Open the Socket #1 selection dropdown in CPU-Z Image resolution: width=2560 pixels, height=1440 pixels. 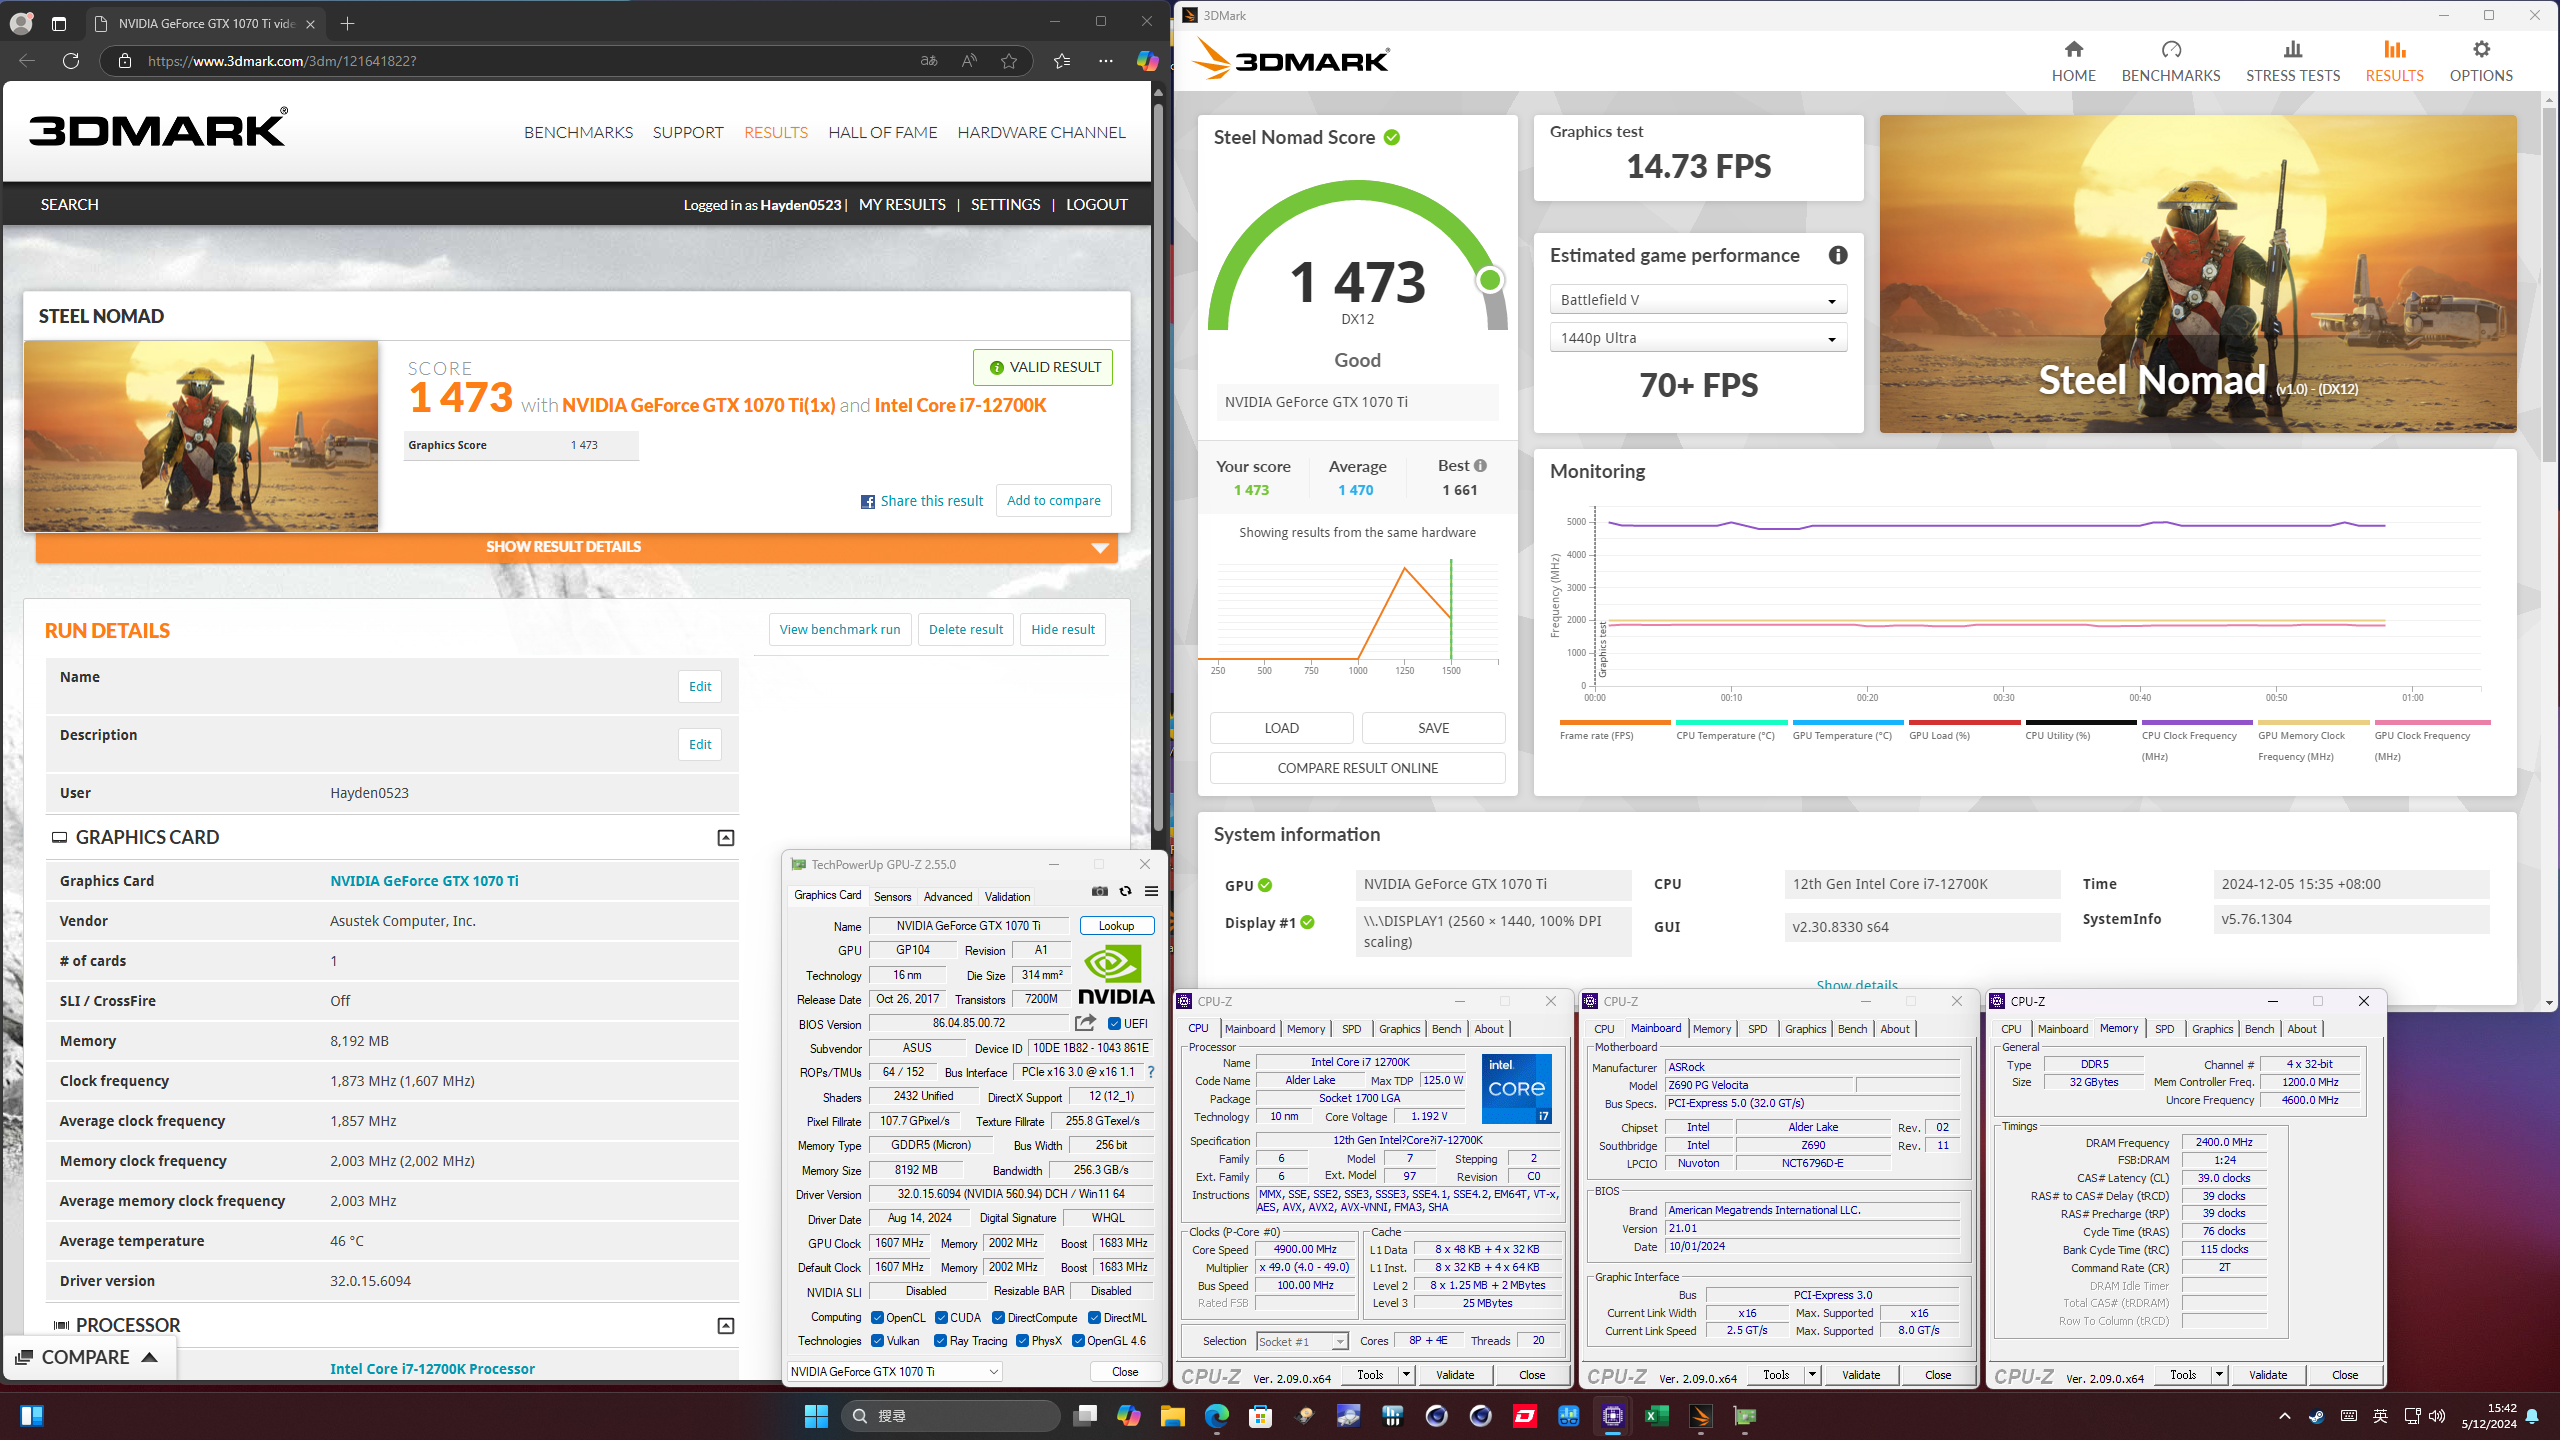coord(1302,1341)
